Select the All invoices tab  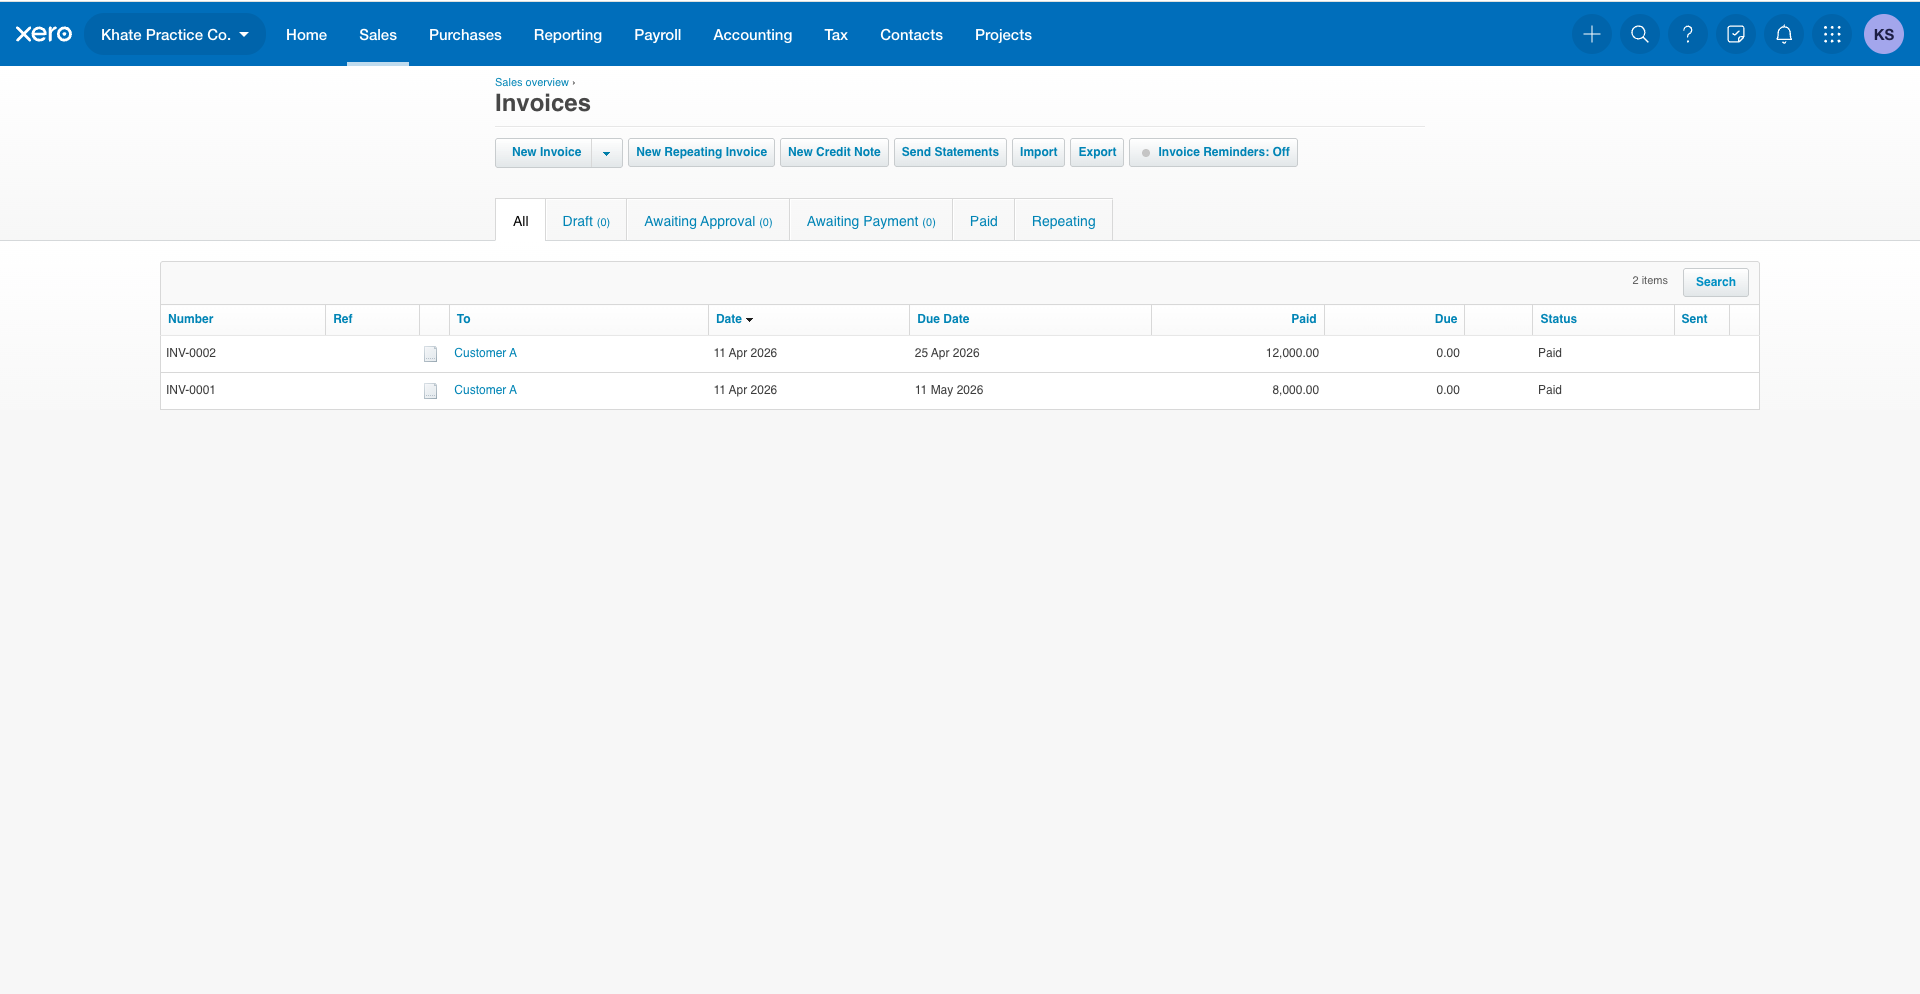coord(521,221)
